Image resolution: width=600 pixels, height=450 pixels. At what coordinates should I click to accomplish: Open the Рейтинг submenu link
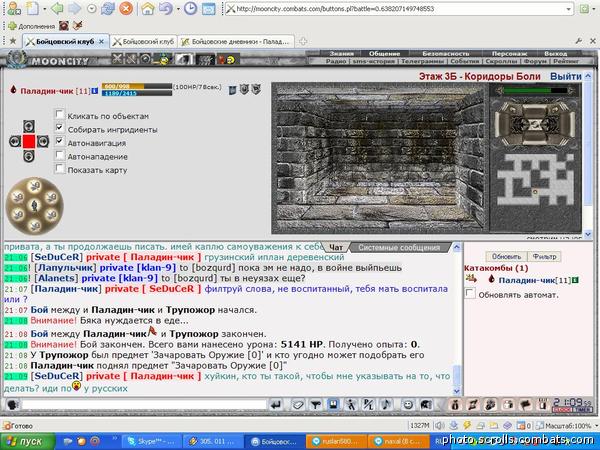(x=566, y=61)
